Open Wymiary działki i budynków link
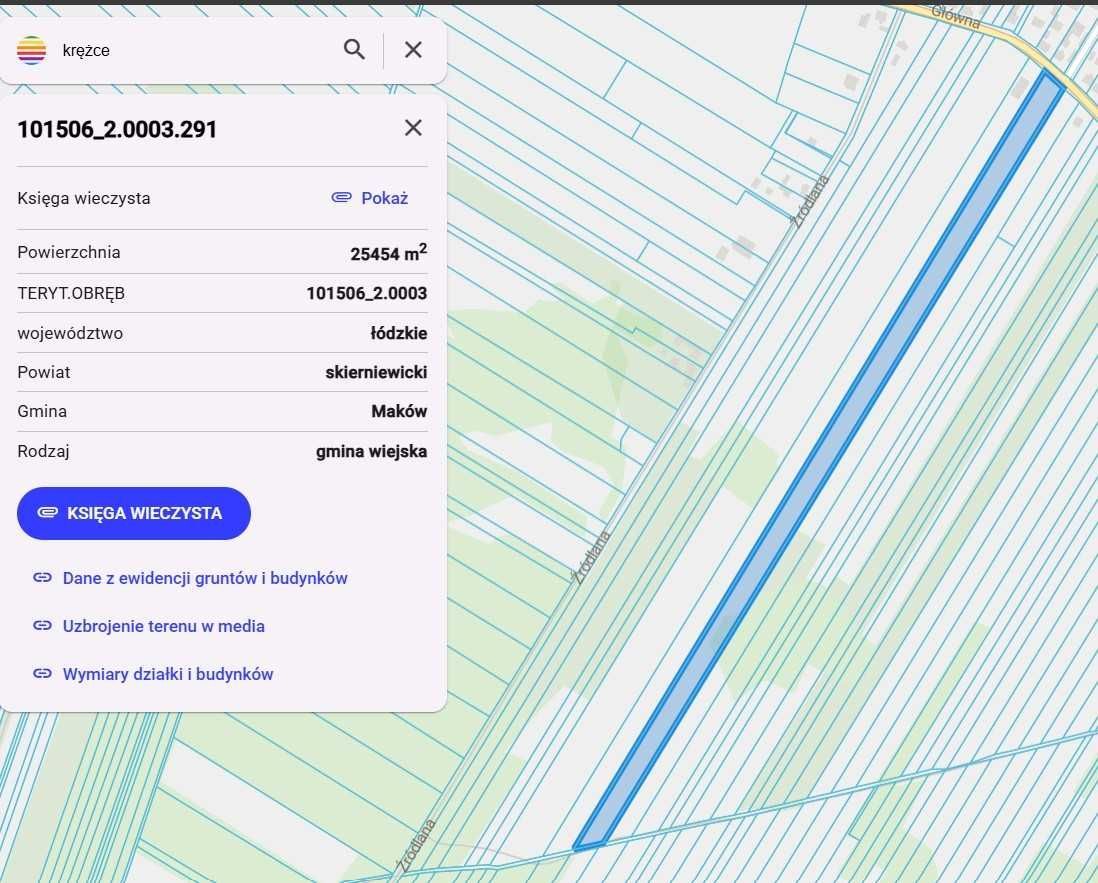1098x883 pixels. pyautogui.click(x=168, y=674)
